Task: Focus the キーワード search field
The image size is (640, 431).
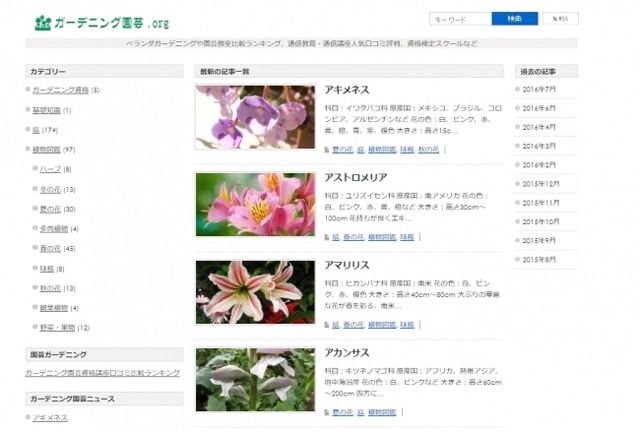Action: coord(460,19)
